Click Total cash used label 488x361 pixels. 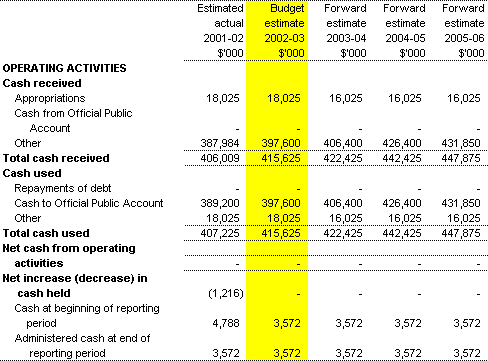[46, 233]
